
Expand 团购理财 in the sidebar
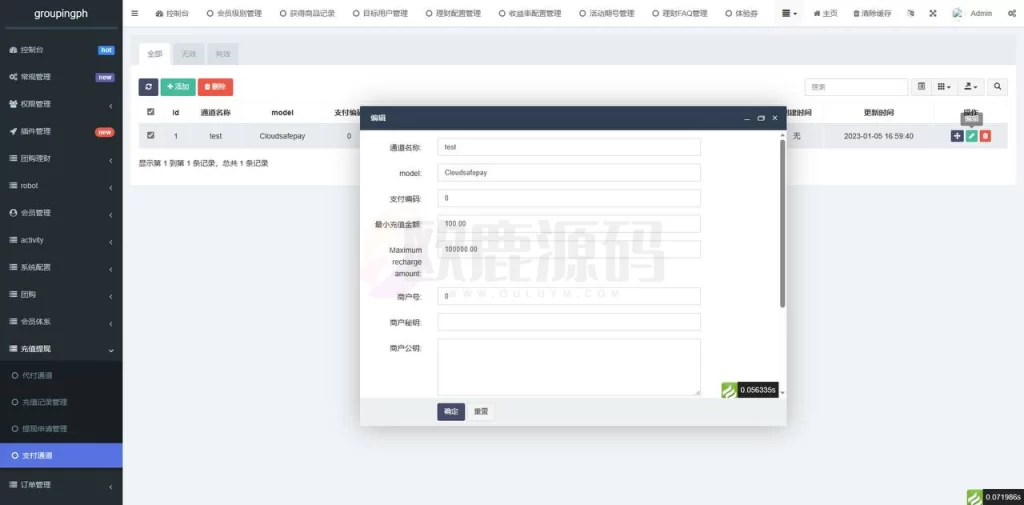(61, 159)
